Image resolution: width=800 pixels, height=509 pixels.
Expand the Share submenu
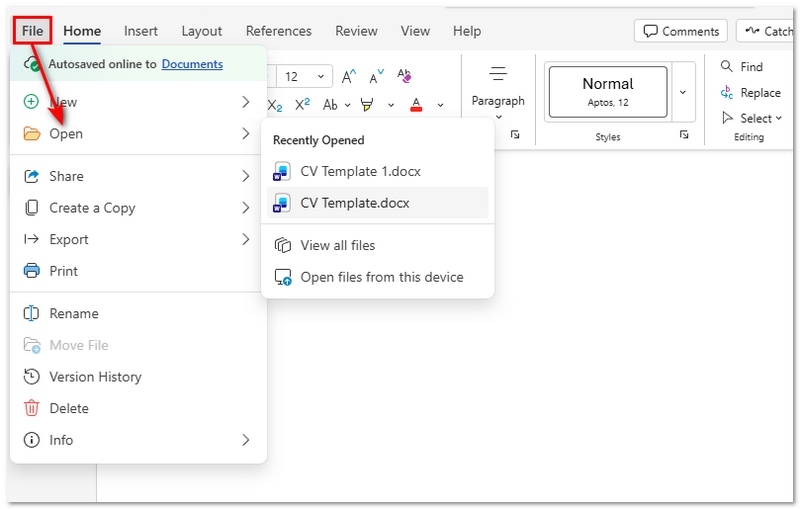[245, 176]
